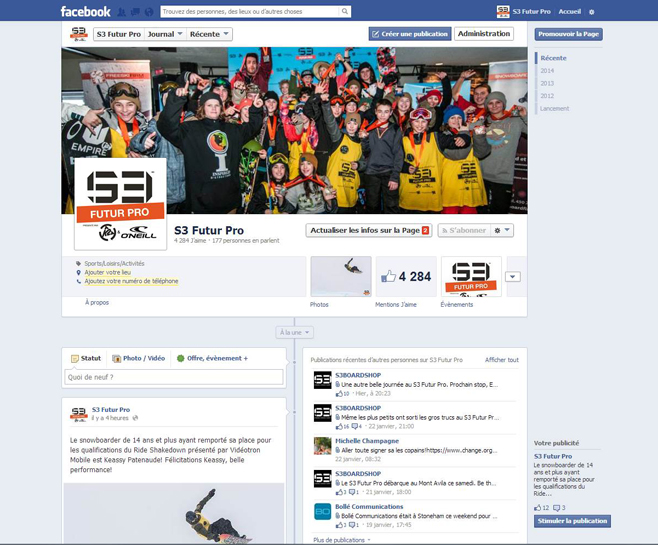The height and width of the screenshot is (545, 658).
Task: Open the Journal dropdown
Action: 164,34
